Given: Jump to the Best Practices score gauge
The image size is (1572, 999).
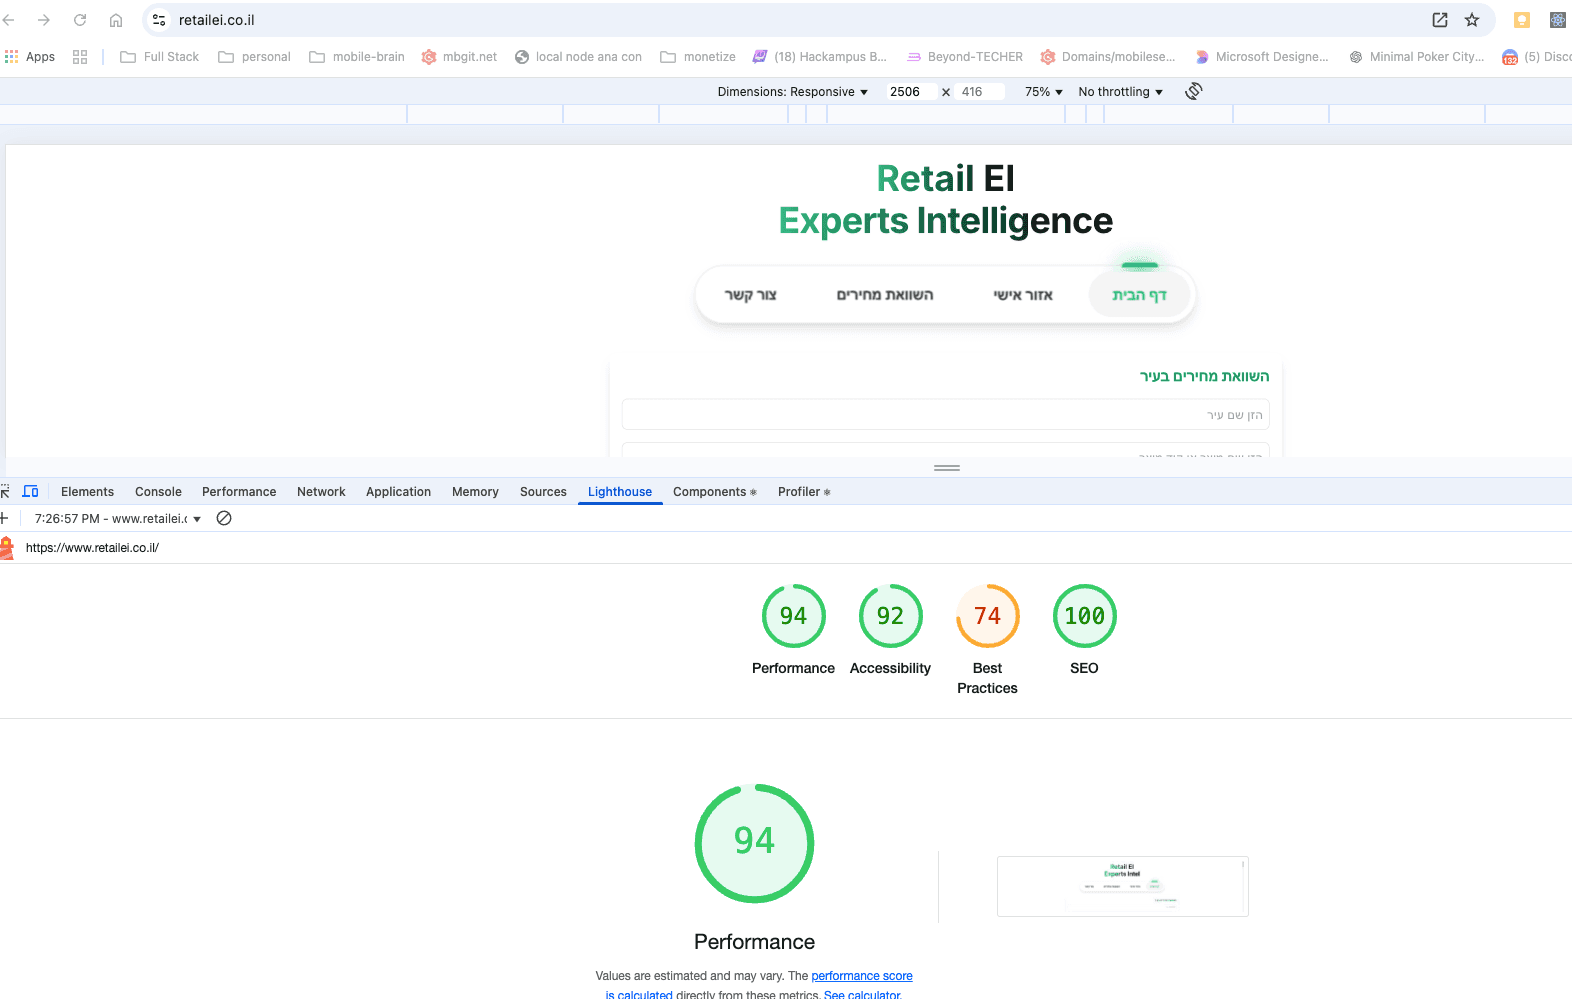Looking at the screenshot, I should click(987, 616).
